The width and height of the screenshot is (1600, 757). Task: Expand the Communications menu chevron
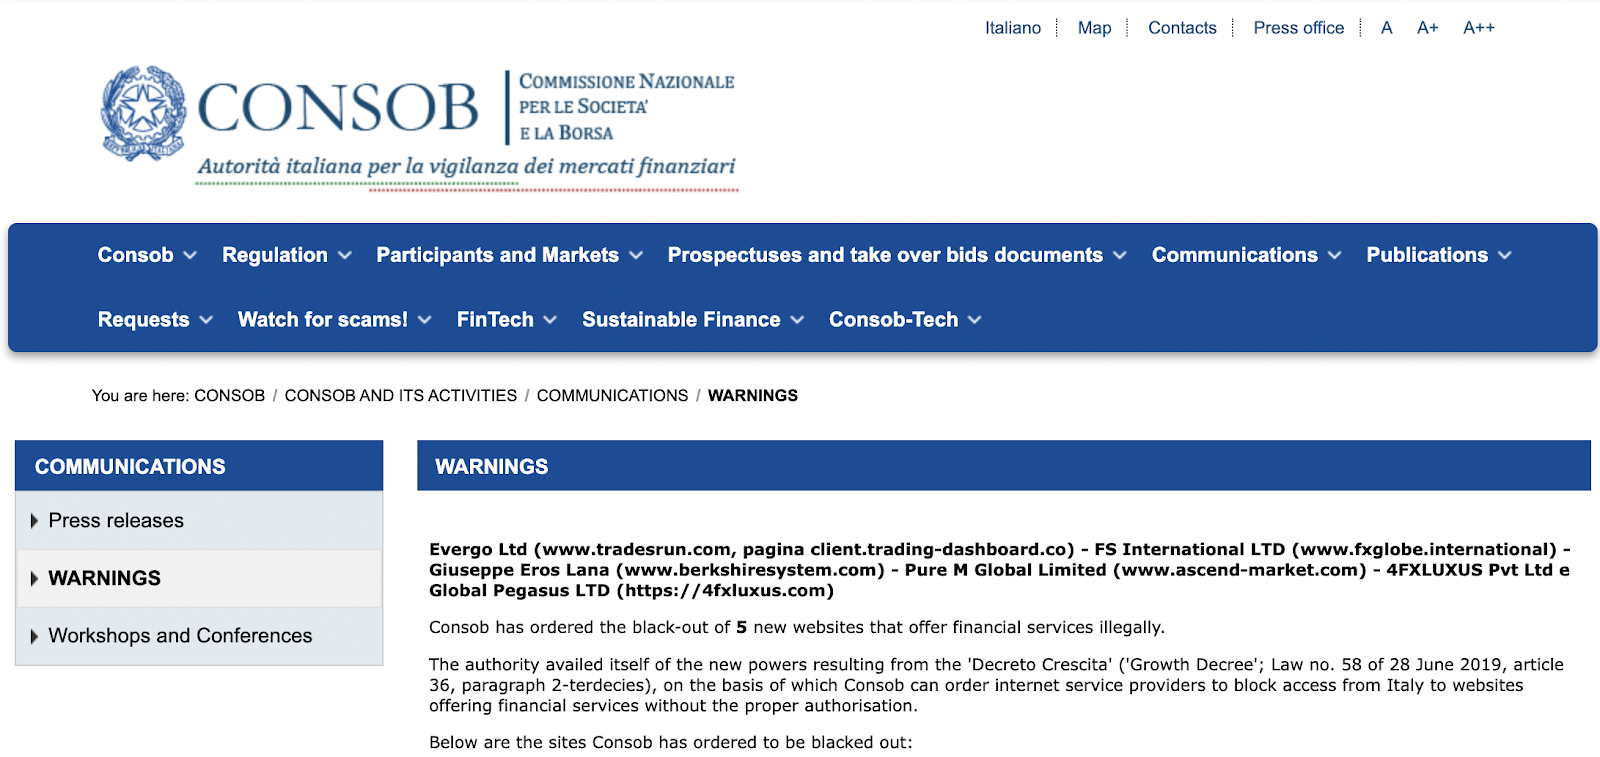click(1335, 256)
